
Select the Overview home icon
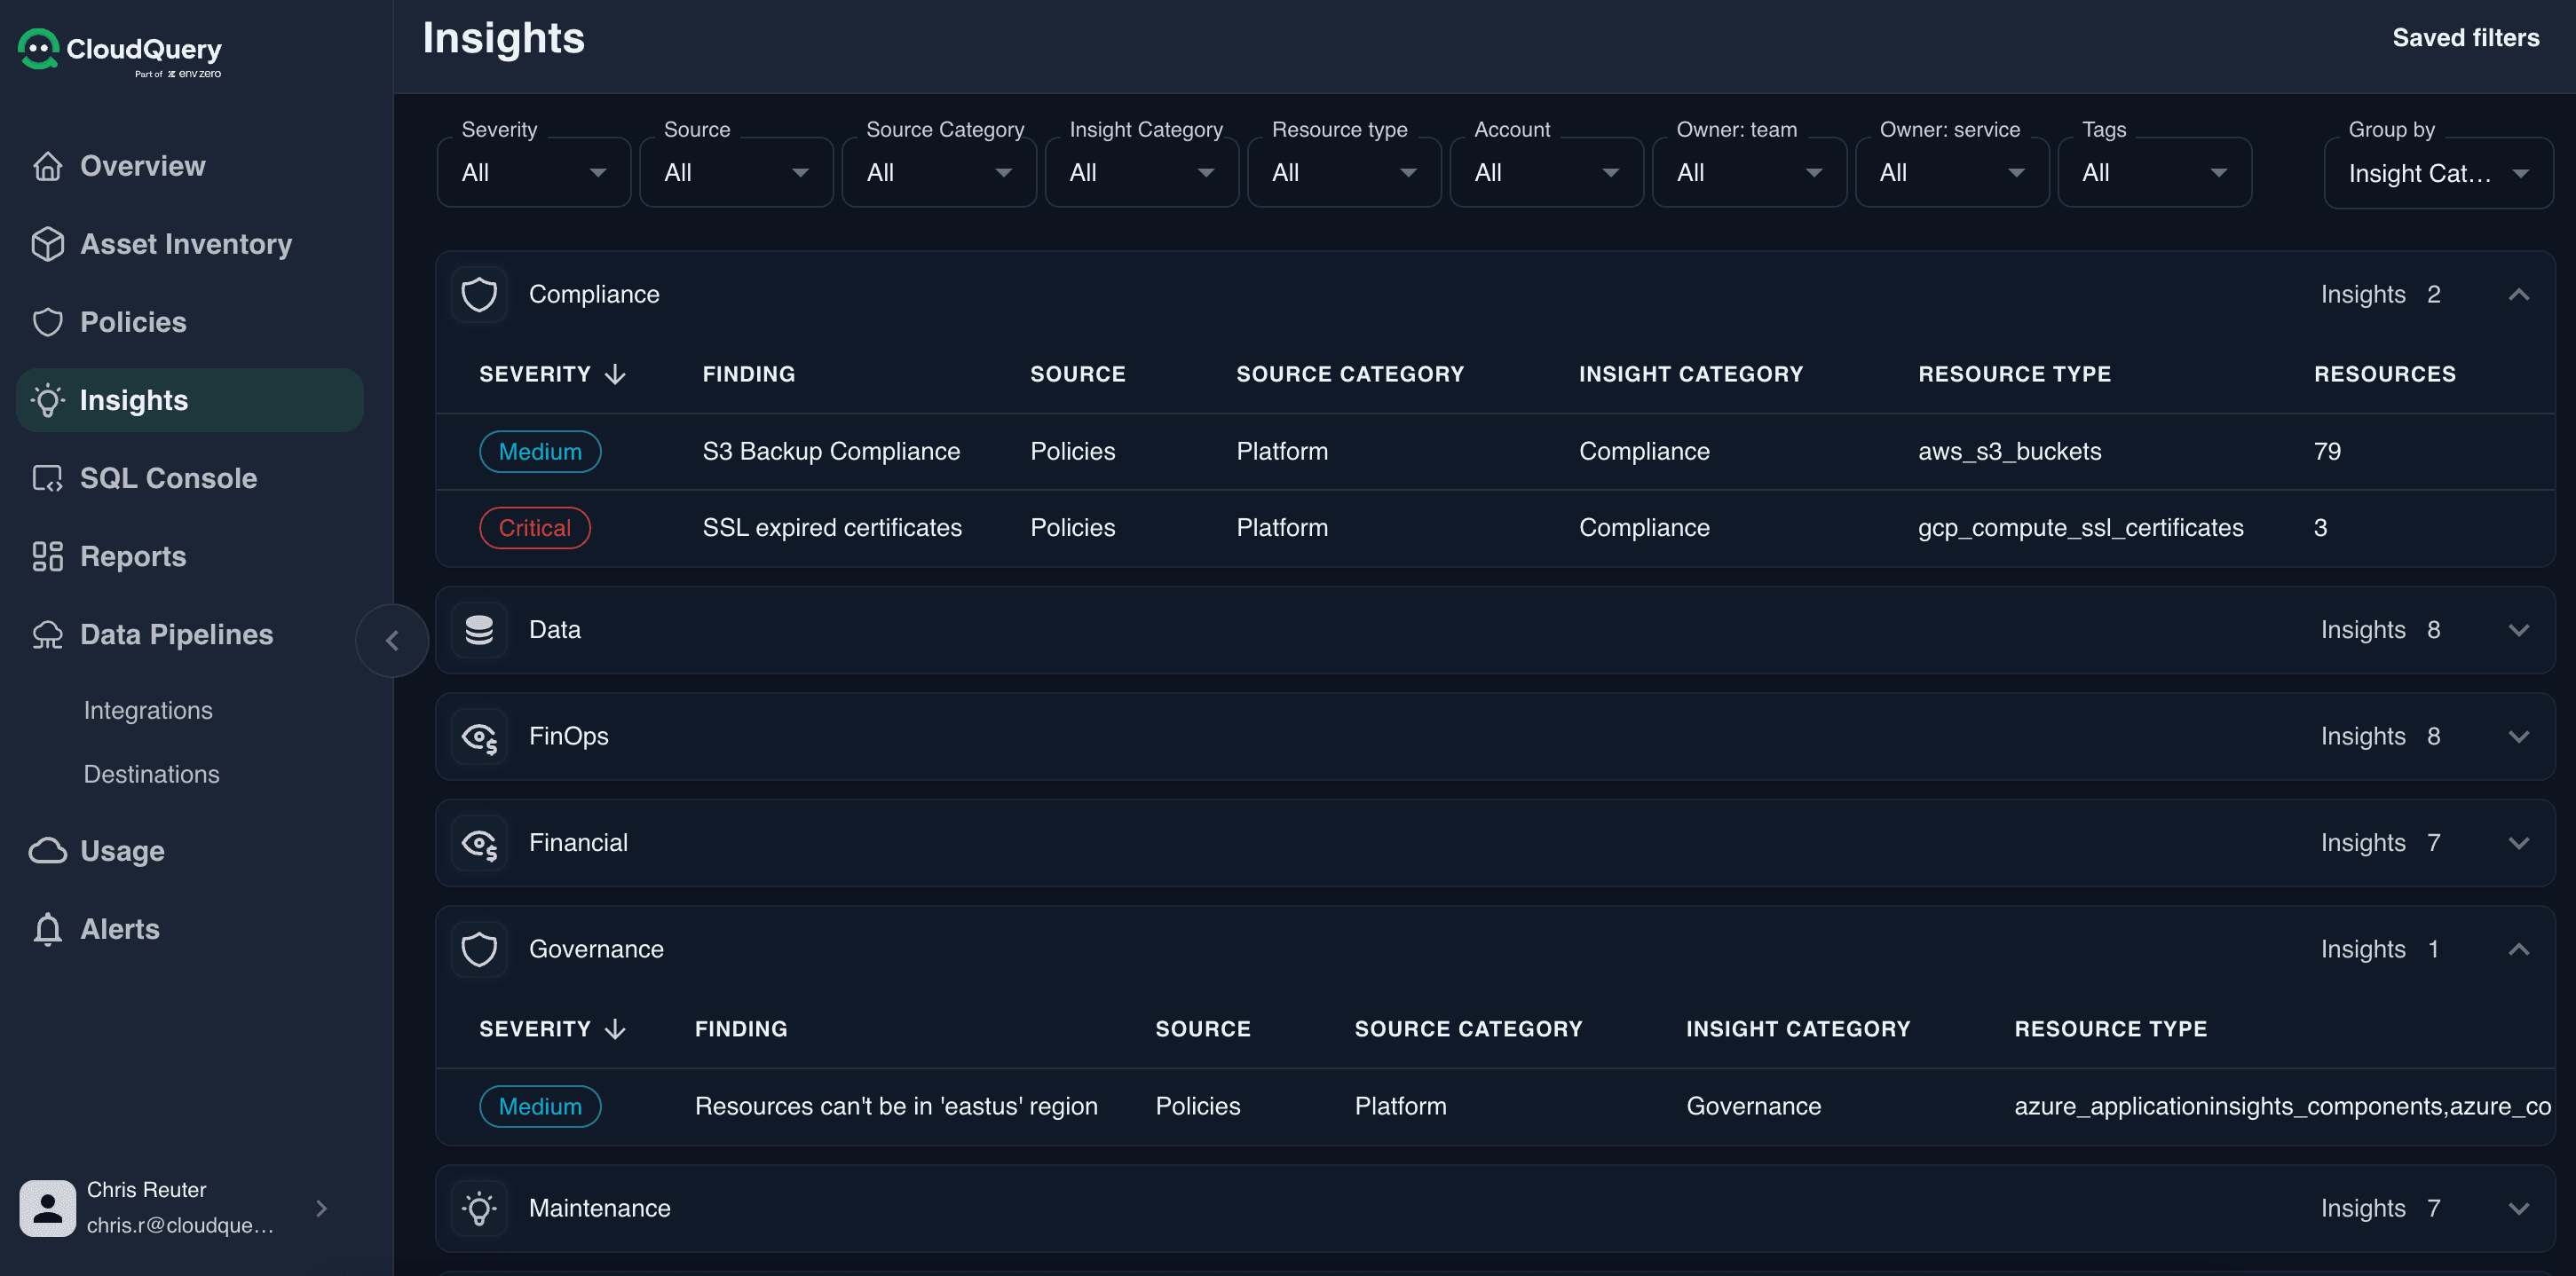coord(47,165)
